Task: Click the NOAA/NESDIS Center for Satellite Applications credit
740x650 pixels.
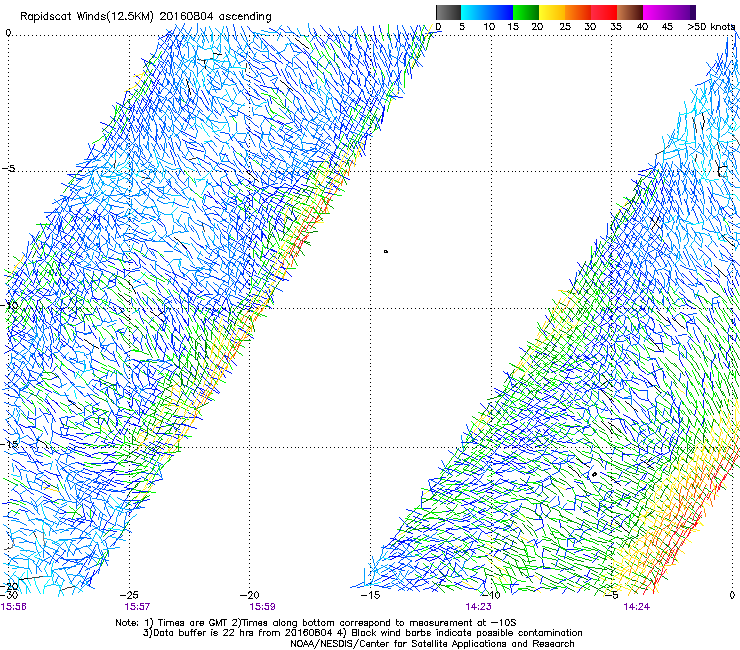Action: 432,644
